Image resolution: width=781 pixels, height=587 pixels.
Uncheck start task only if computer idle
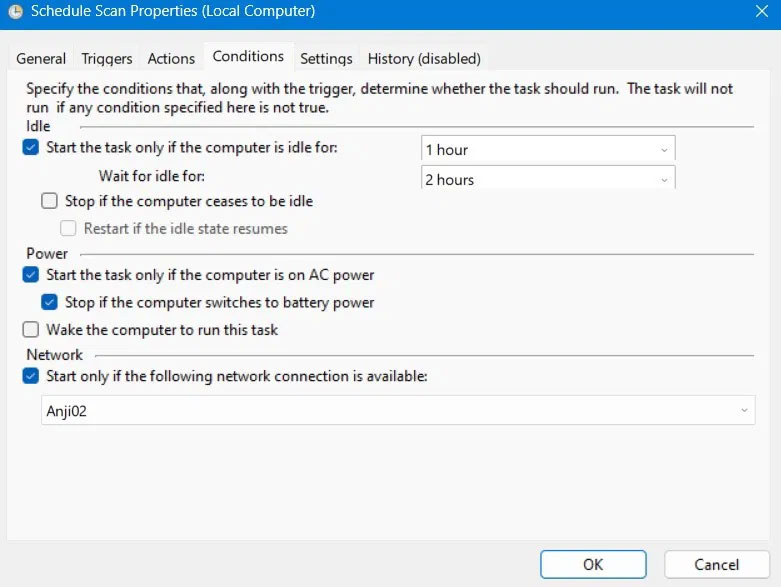31,147
